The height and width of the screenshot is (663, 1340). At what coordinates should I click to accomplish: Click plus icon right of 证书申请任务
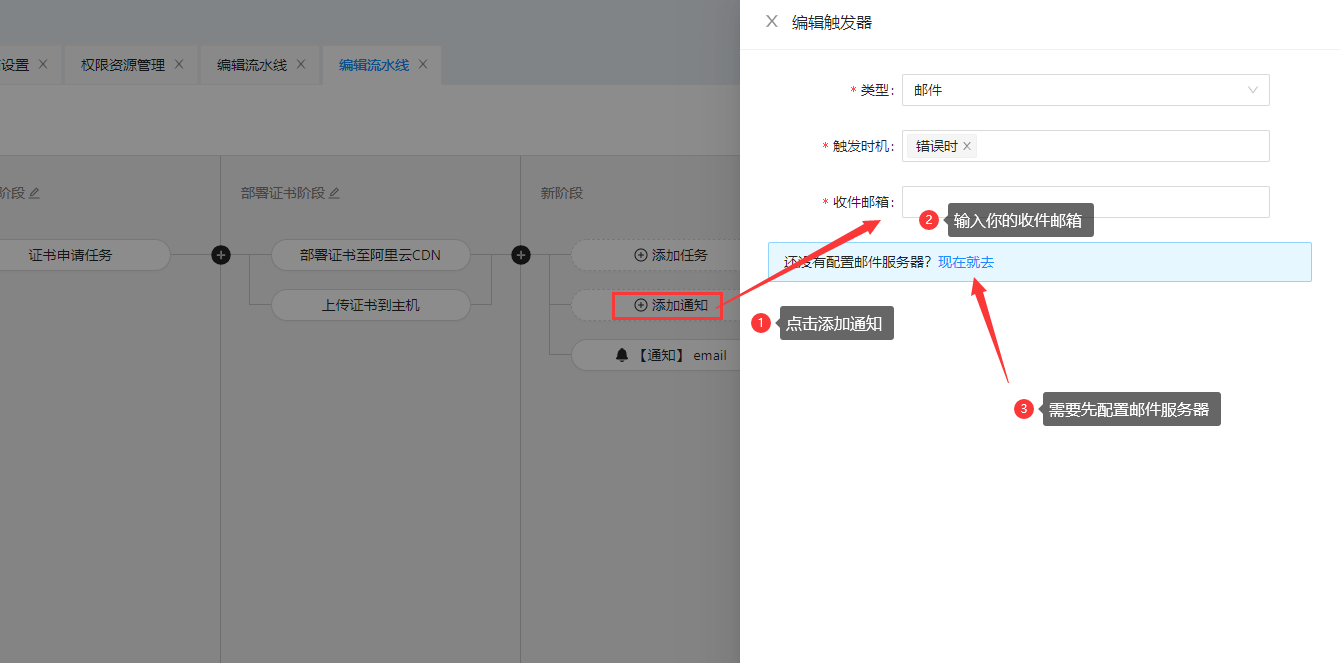coord(221,255)
